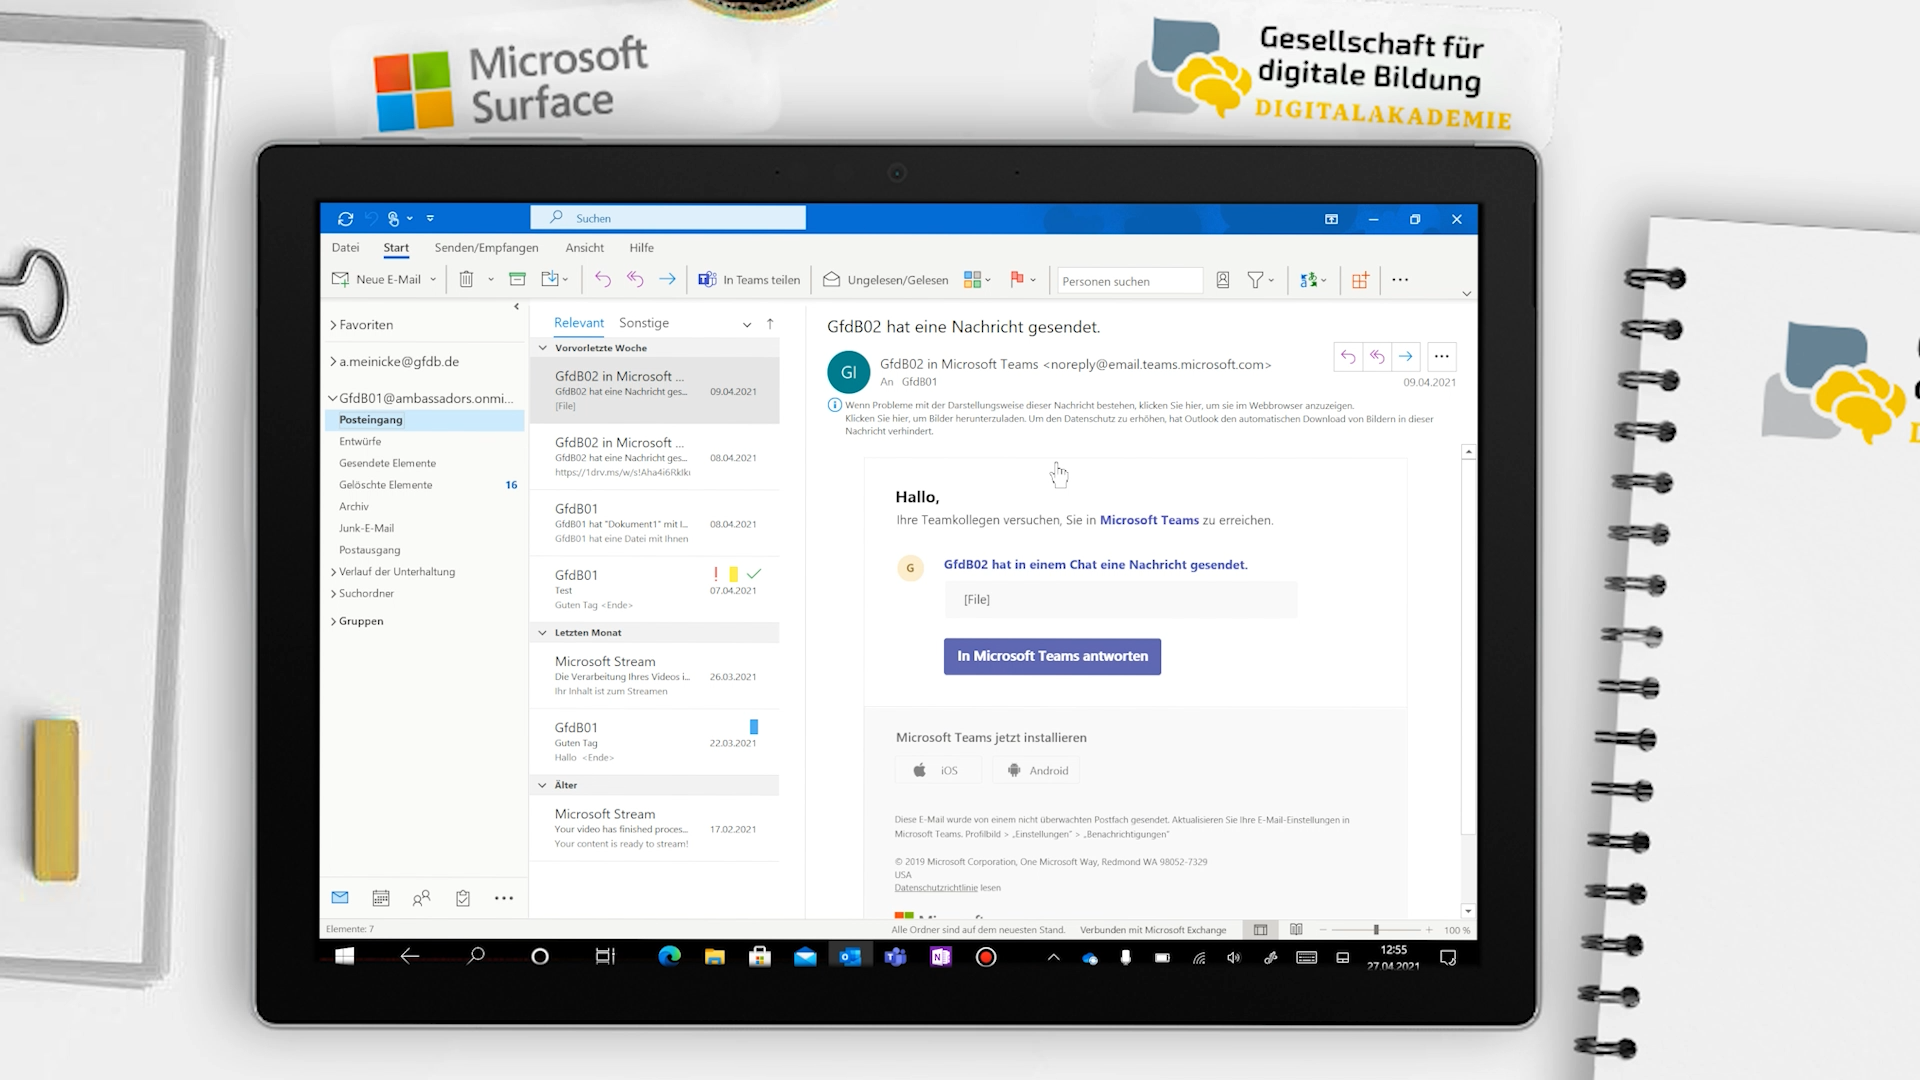
Task: Click the Forward arrow in the ribbon
Action: tap(667, 280)
